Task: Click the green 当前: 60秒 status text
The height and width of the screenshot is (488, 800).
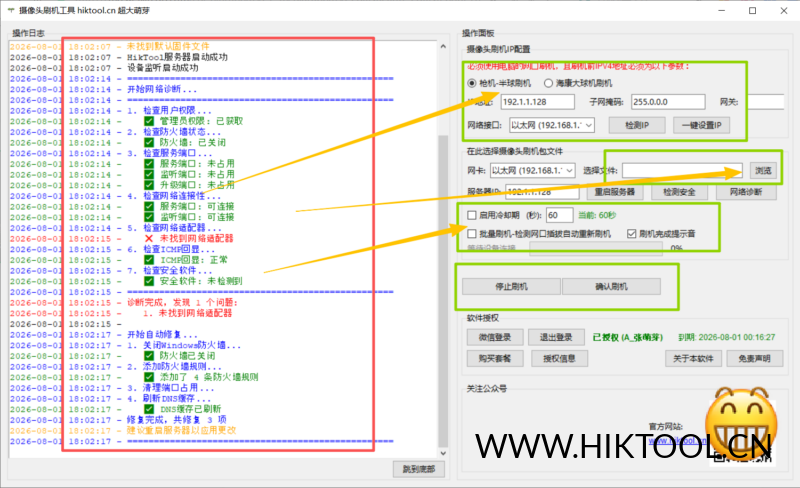Action: tap(597, 215)
